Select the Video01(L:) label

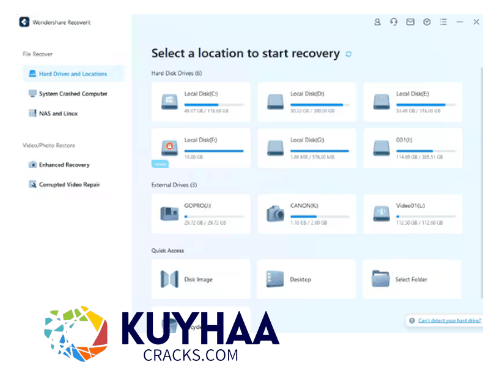coord(410,206)
